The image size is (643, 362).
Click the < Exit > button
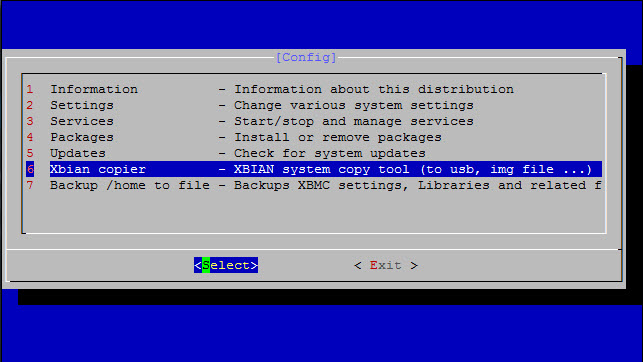386,265
